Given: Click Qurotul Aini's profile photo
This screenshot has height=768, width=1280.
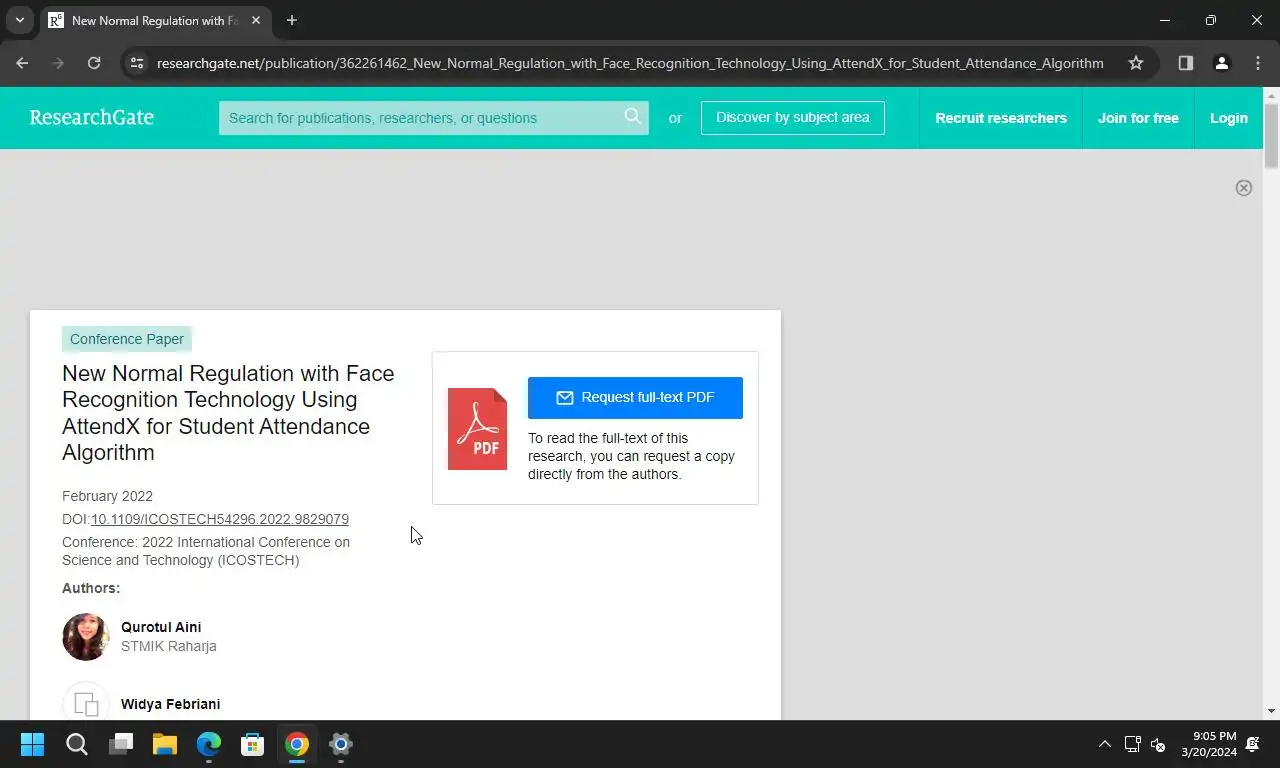Looking at the screenshot, I should [x=86, y=637].
